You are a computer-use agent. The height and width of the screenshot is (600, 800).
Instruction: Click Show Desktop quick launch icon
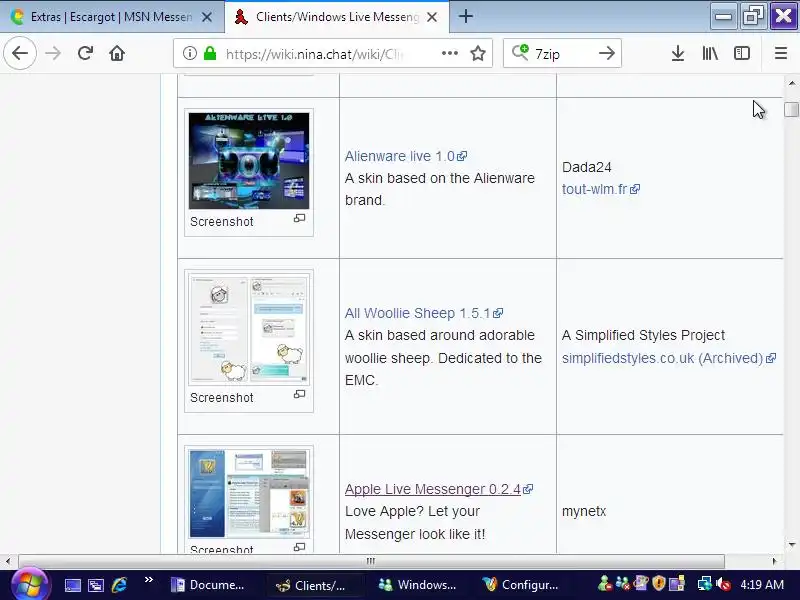pyautogui.click(x=72, y=585)
